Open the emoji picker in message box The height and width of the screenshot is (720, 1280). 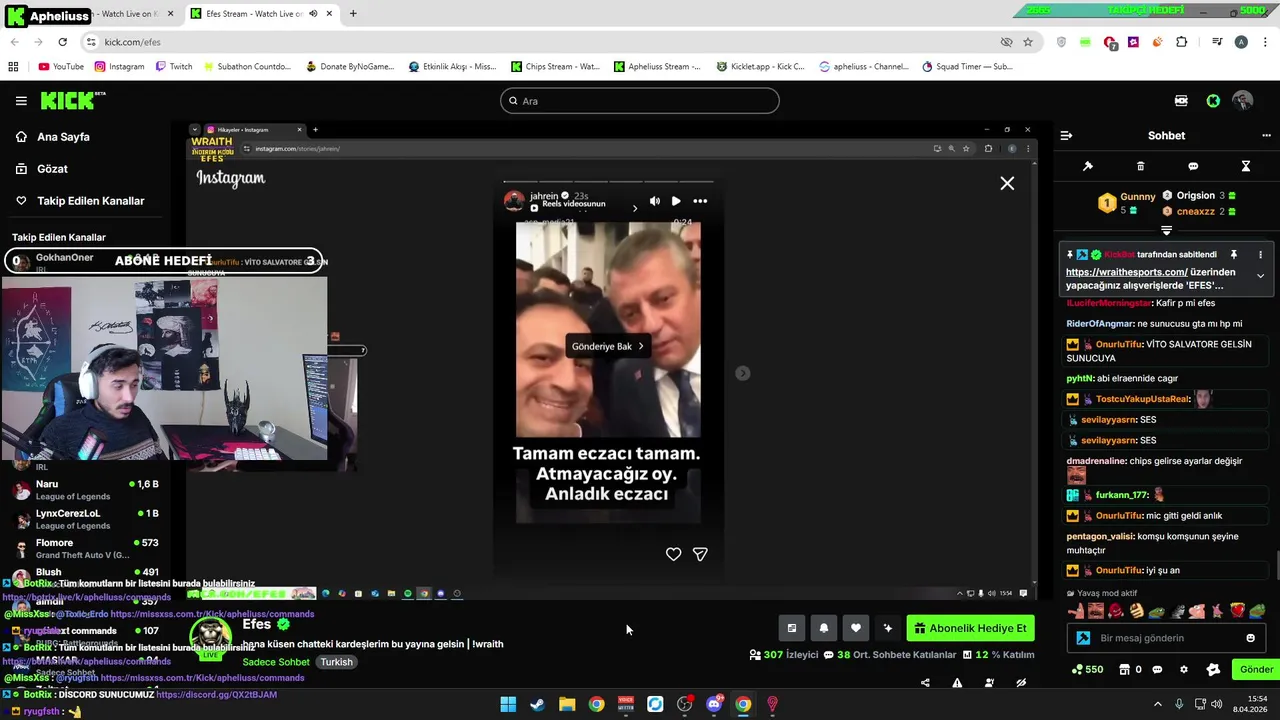[x=1250, y=638]
